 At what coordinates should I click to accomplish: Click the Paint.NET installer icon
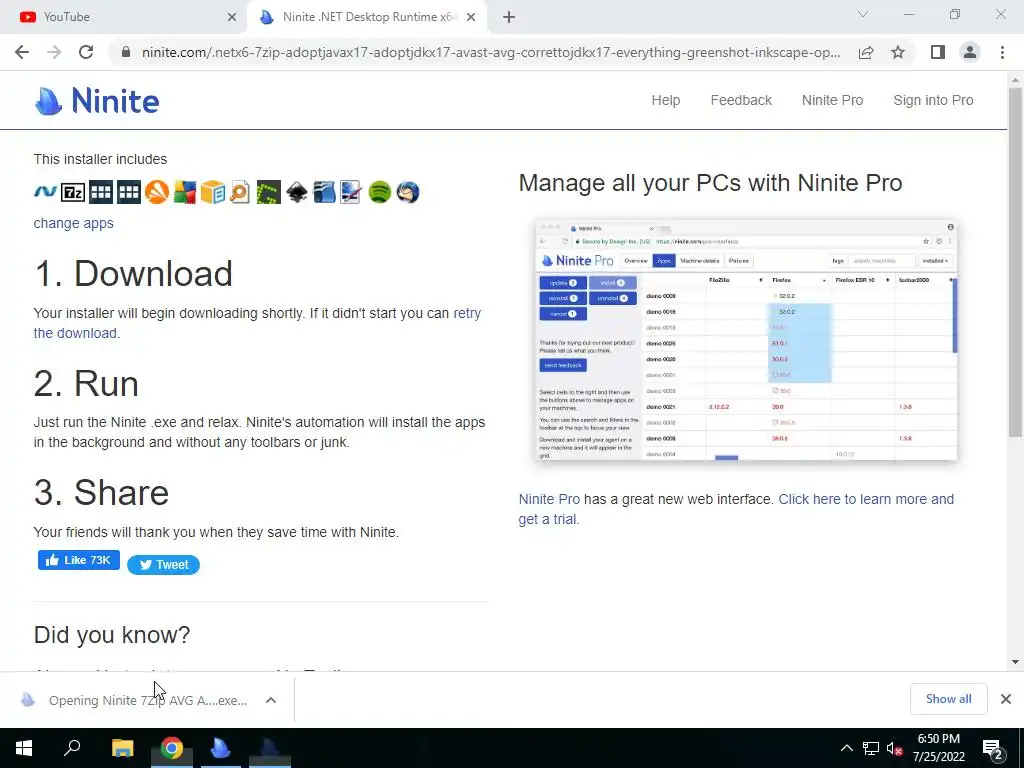pyautogui.click(x=351, y=192)
